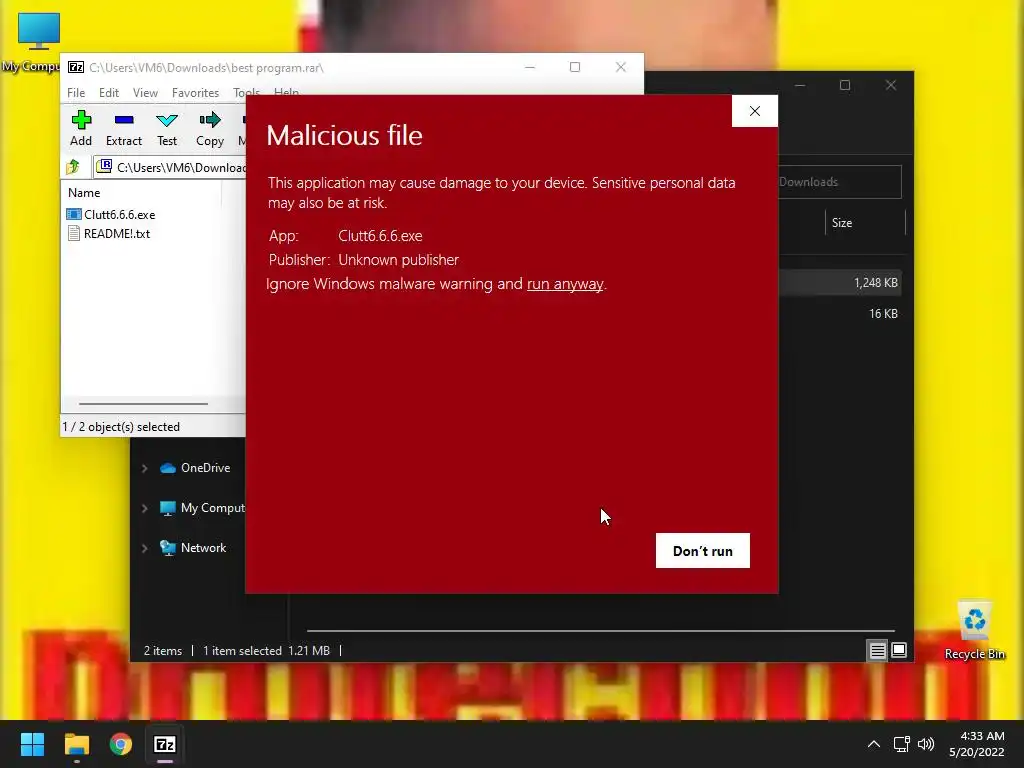Image resolution: width=1024 pixels, height=768 pixels.
Task: Click the Extract icon in 7-Zip
Action: (x=123, y=128)
